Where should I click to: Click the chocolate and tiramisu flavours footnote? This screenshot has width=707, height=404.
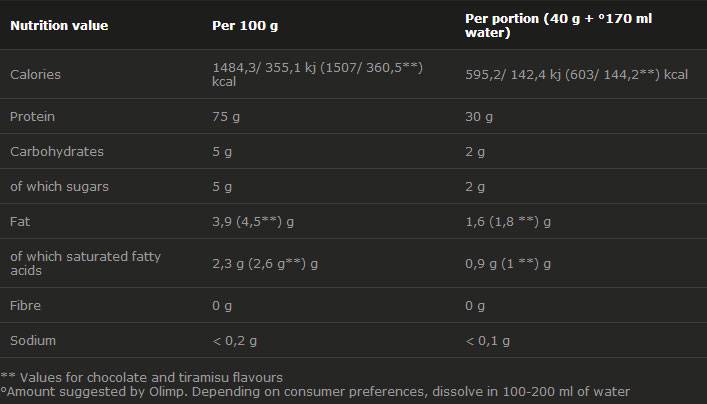coord(142,377)
